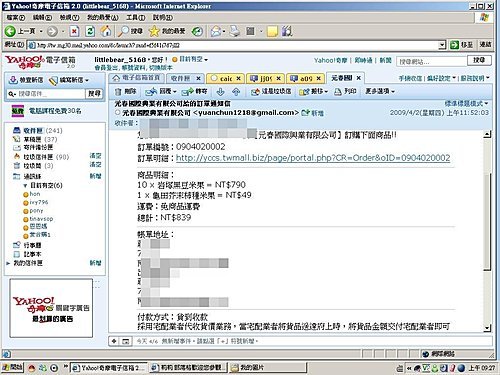Click Go button next to address bar
The height and width of the screenshot is (375, 500).
pyautogui.click(x=462, y=45)
